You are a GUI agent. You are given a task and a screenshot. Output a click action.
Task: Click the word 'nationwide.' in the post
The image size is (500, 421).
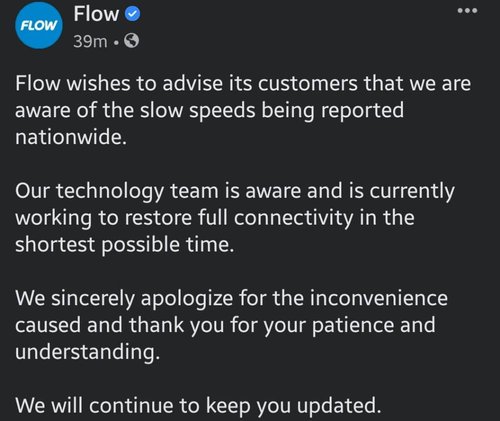[x=71, y=136]
